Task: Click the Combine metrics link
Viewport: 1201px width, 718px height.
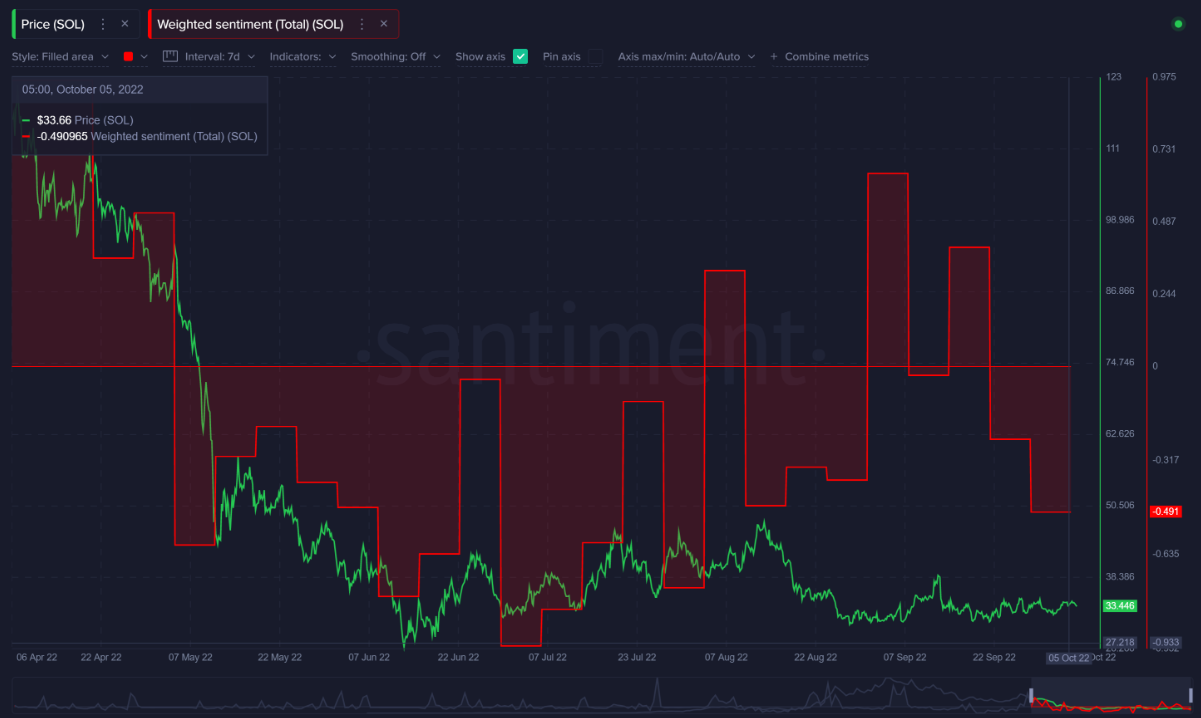Action: pyautogui.click(x=826, y=57)
